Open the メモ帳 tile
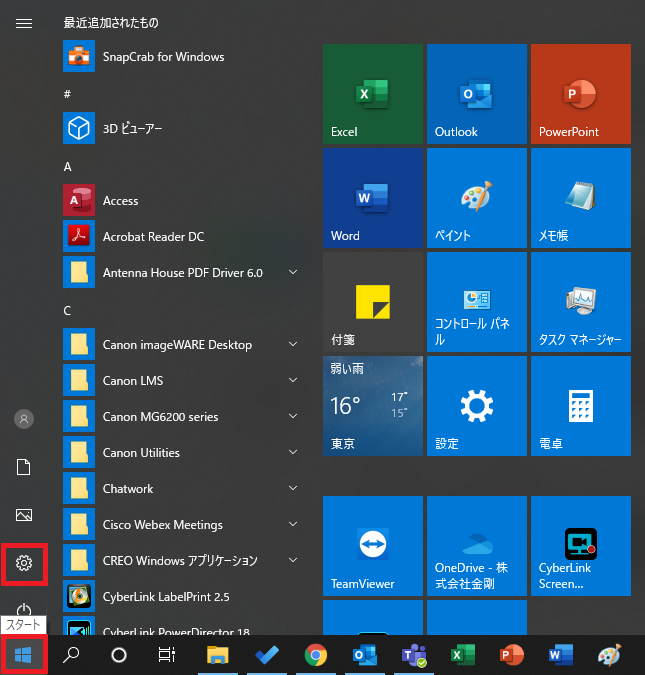 [581, 198]
